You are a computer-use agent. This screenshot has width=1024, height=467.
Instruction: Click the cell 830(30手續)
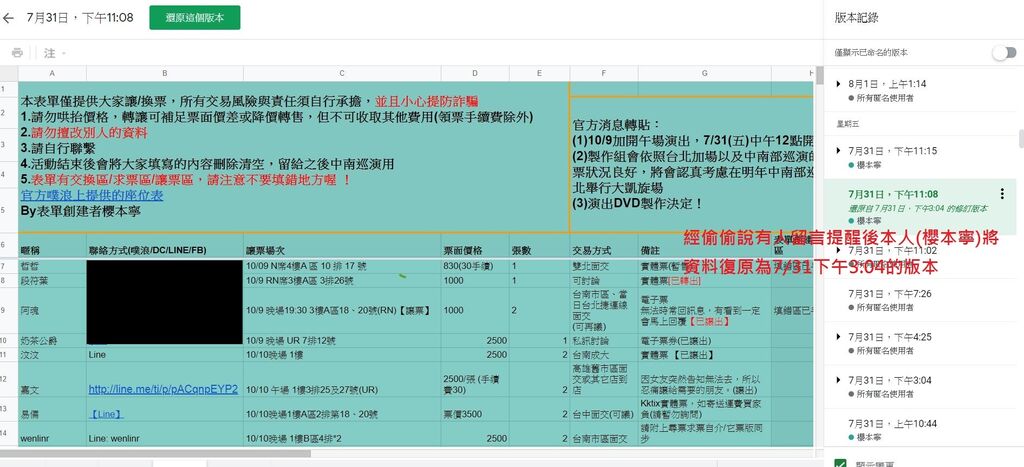click(x=475, y=266)
